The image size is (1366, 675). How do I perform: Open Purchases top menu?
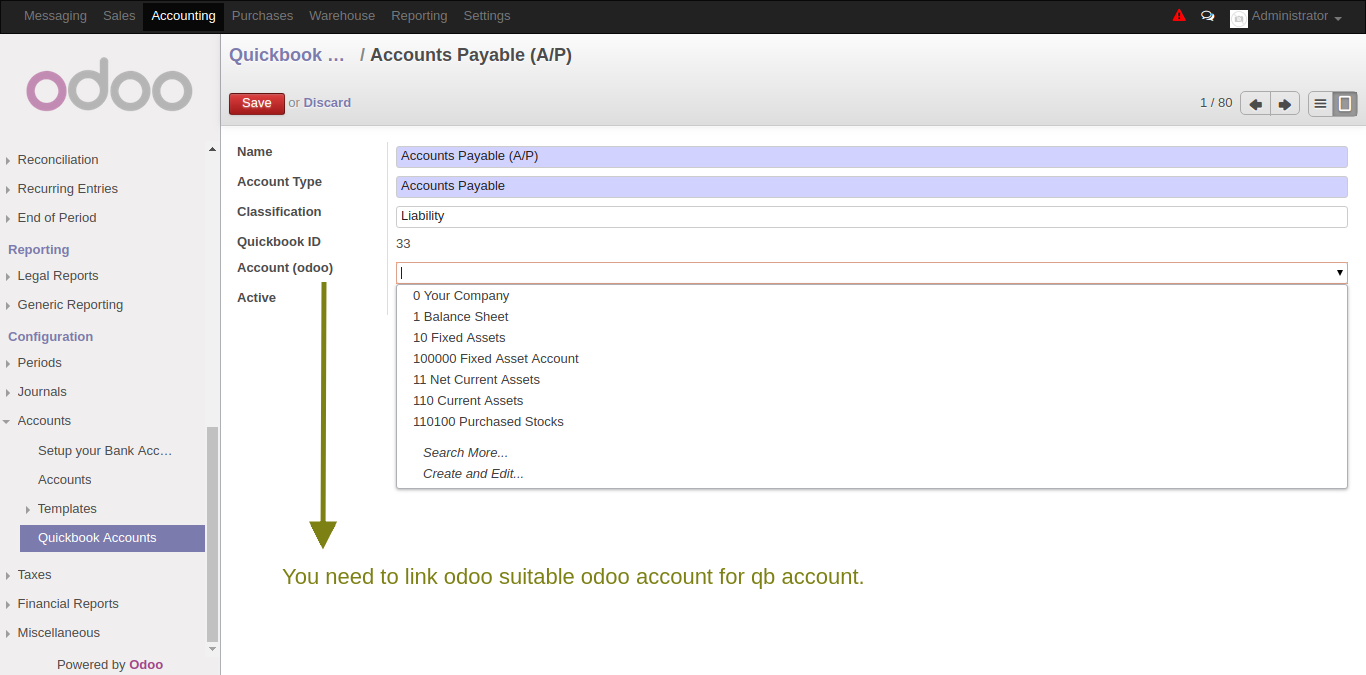click(262, 16)
